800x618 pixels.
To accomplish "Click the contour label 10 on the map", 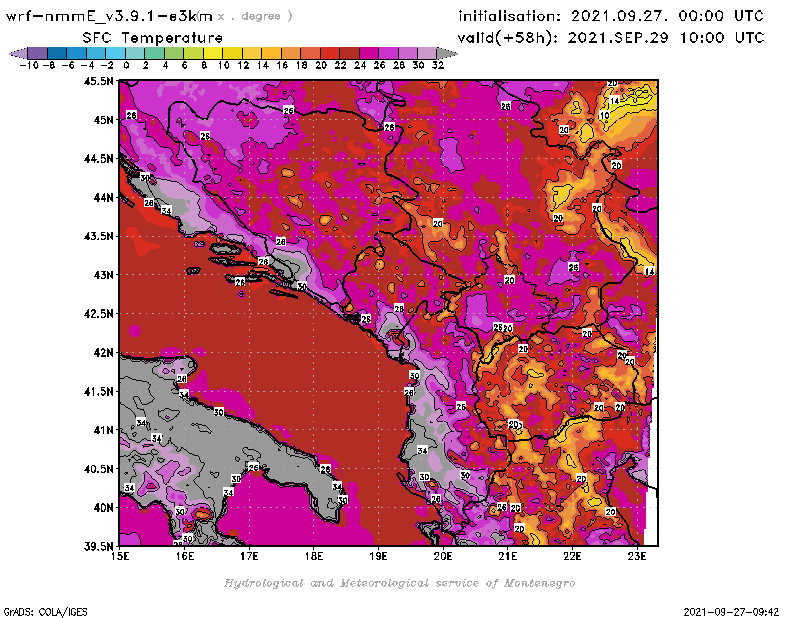I will (x=604, y=115).
